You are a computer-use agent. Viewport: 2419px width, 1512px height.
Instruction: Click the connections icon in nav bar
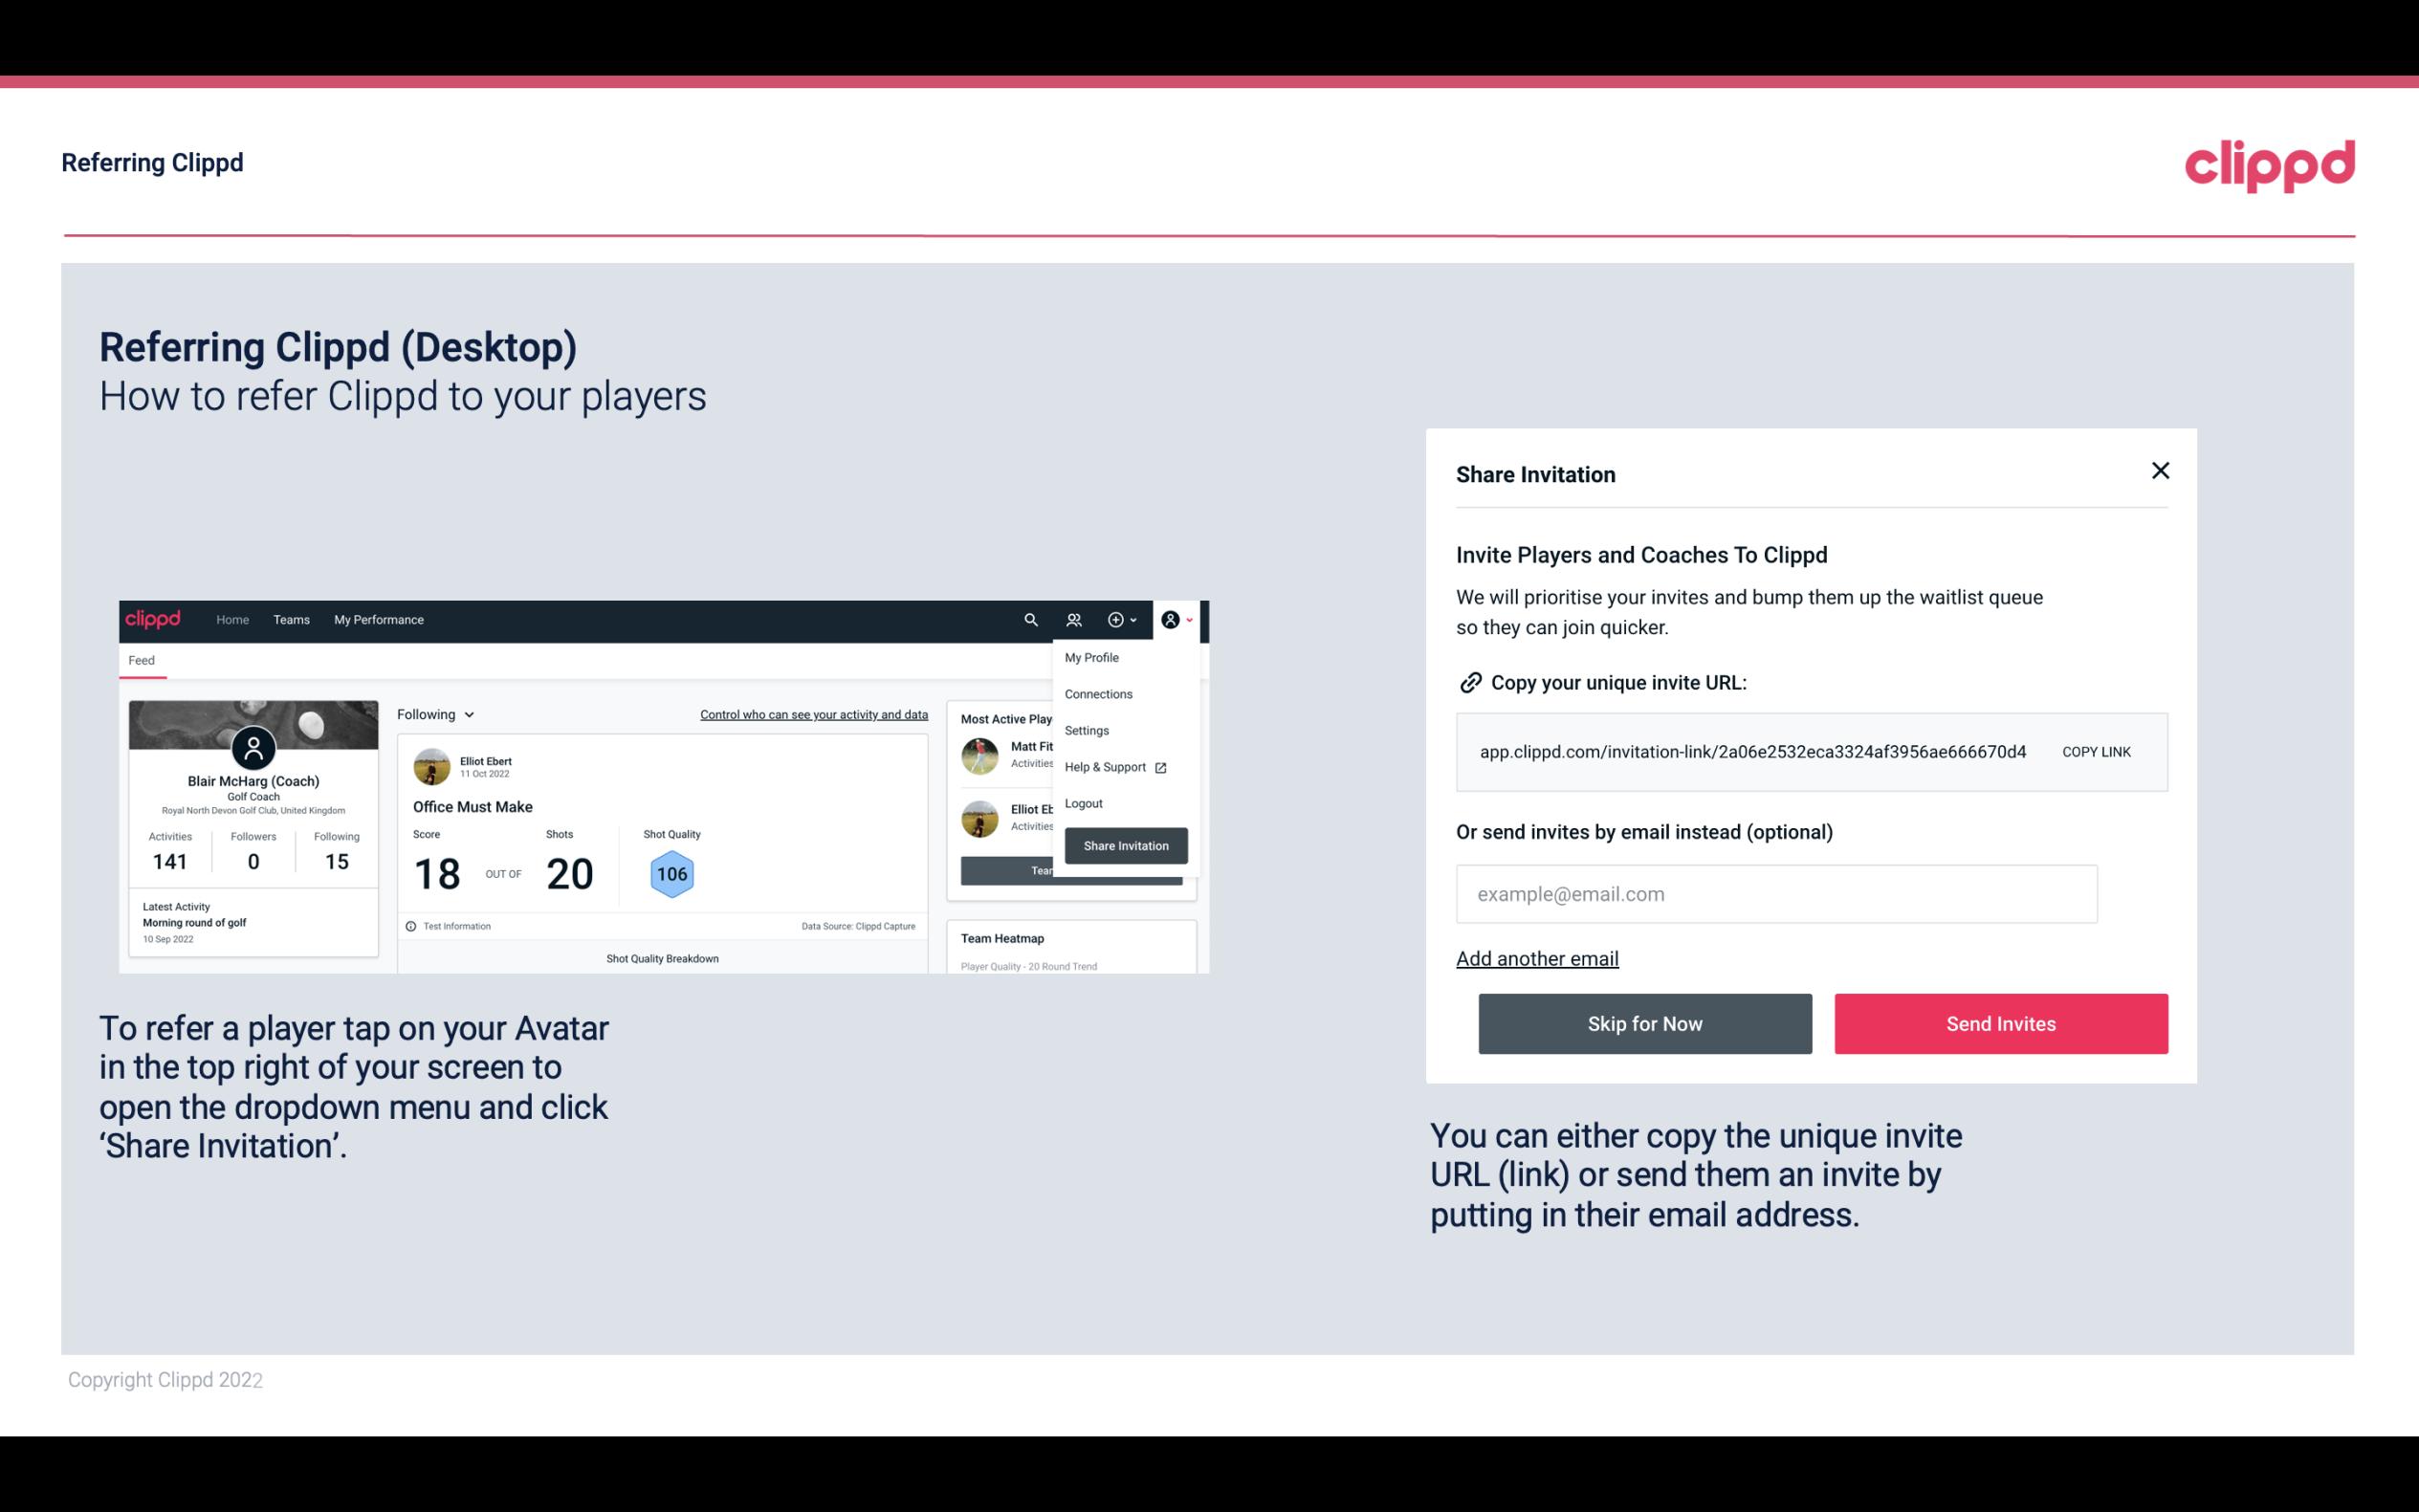tap(1074, 619)
